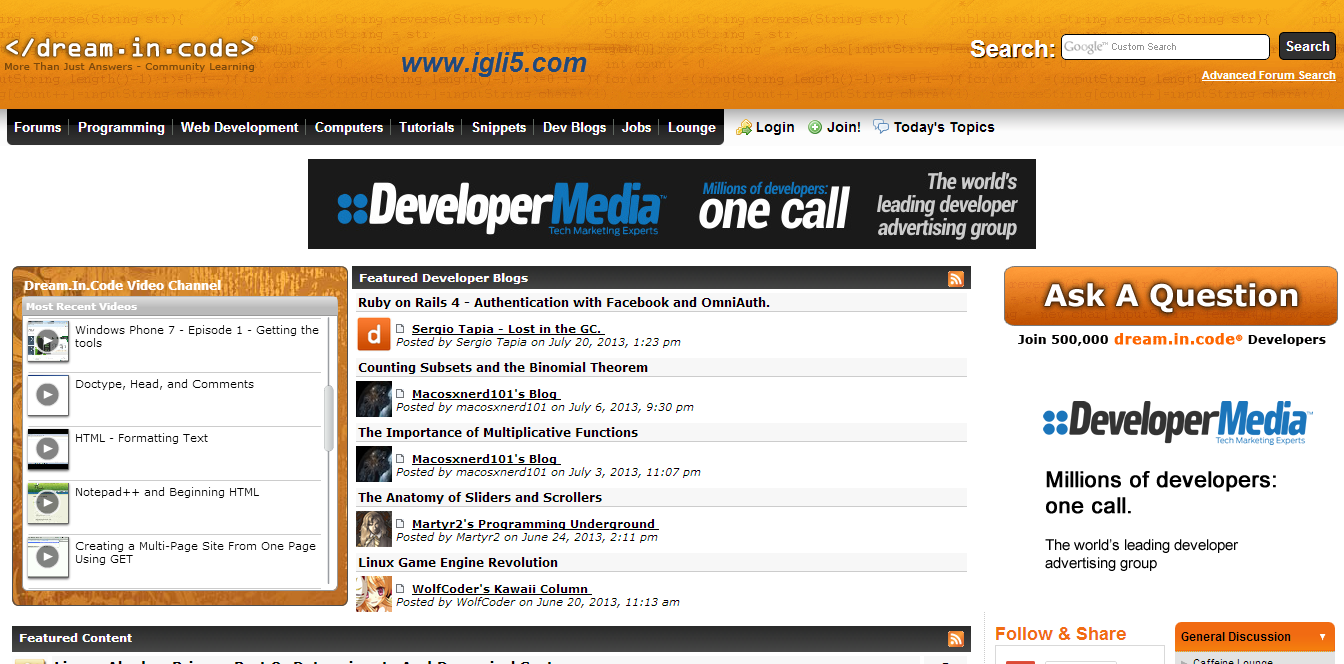This screenshot has height=664, width=1344.
Task: Open Ruby on Rails 4 Authentication post
Action: 564,302
